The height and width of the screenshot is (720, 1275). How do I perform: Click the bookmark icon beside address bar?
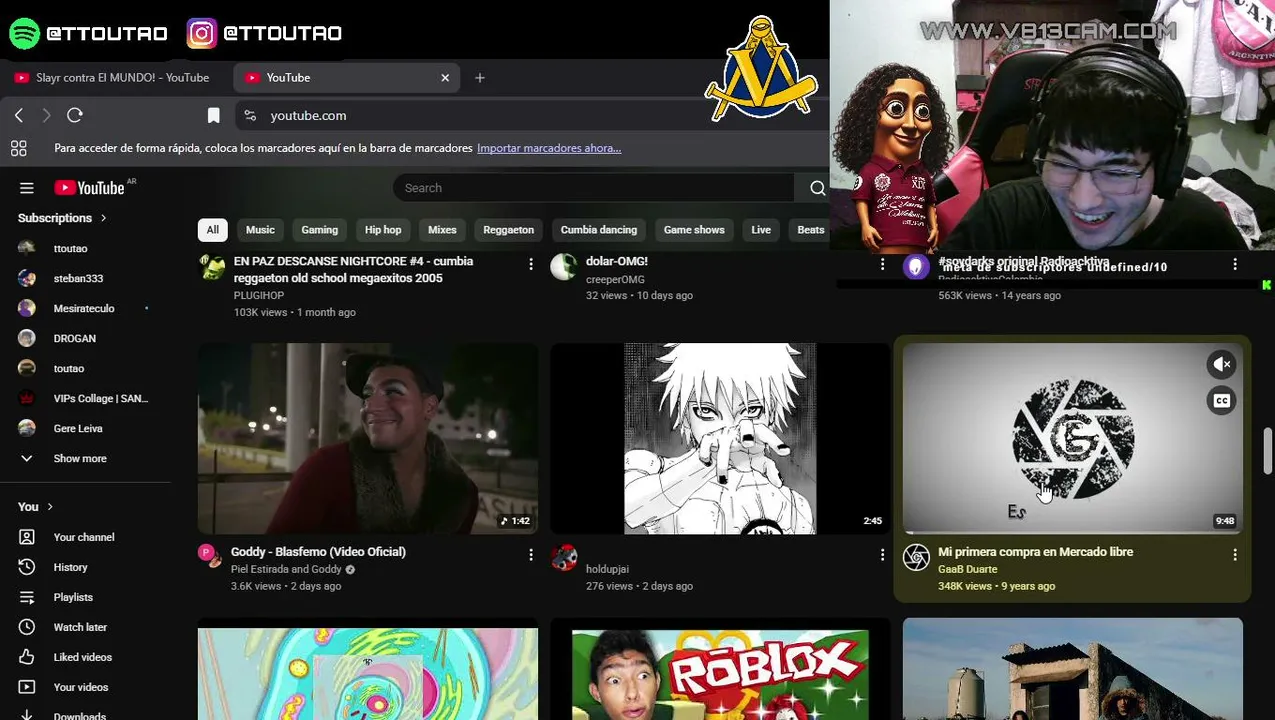(213, 116)
